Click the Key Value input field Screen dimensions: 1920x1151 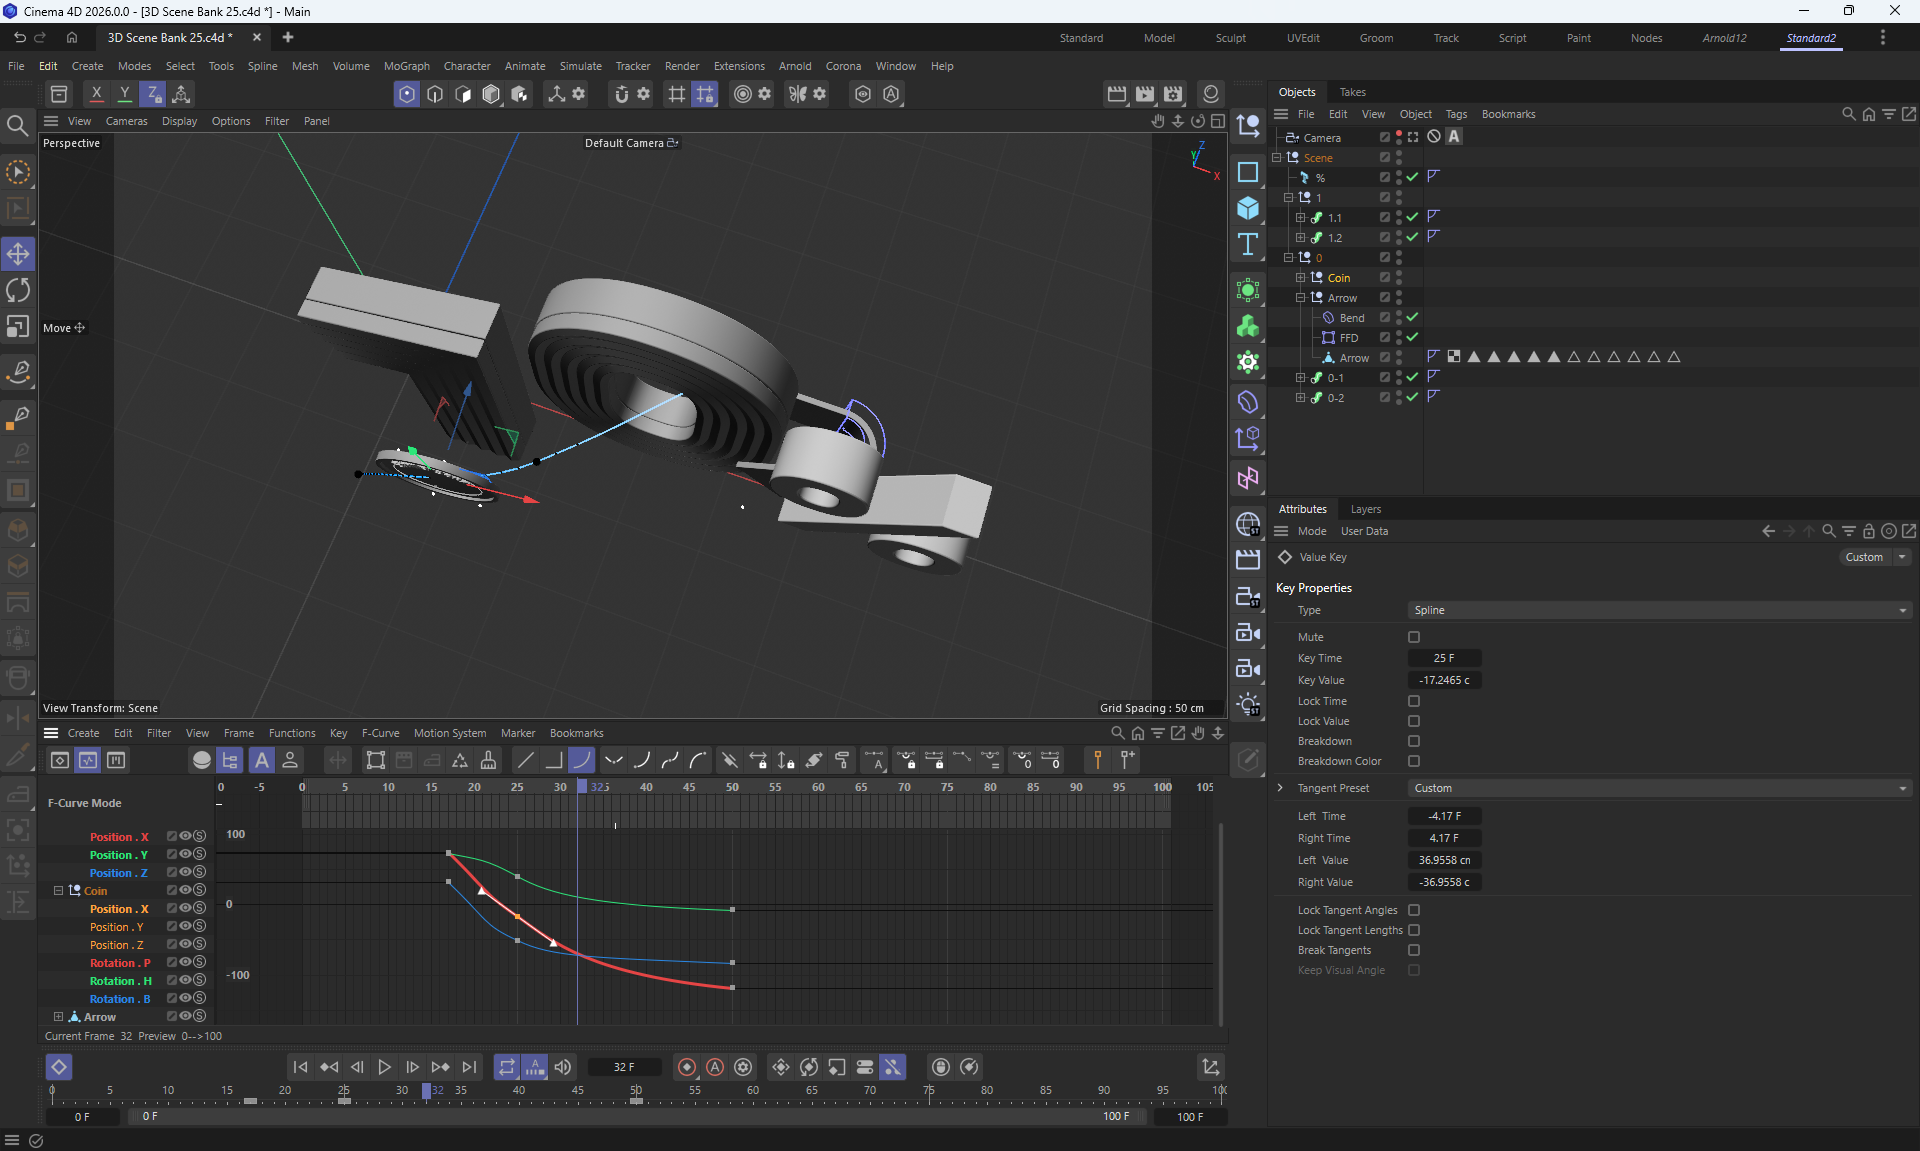tap(1444, 680)
